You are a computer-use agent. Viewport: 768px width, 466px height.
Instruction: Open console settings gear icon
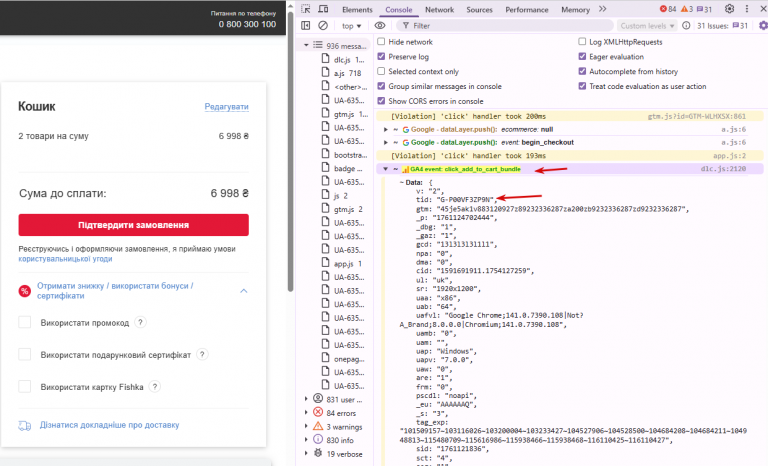click(763, 25)
